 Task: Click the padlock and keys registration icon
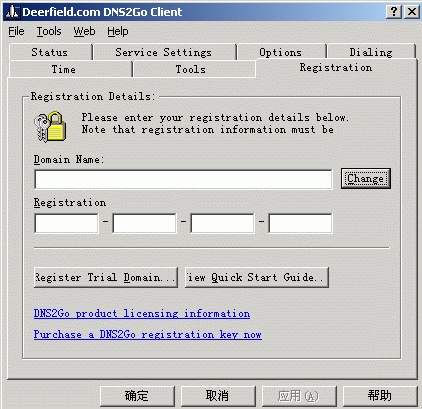[x=50, y=127]
